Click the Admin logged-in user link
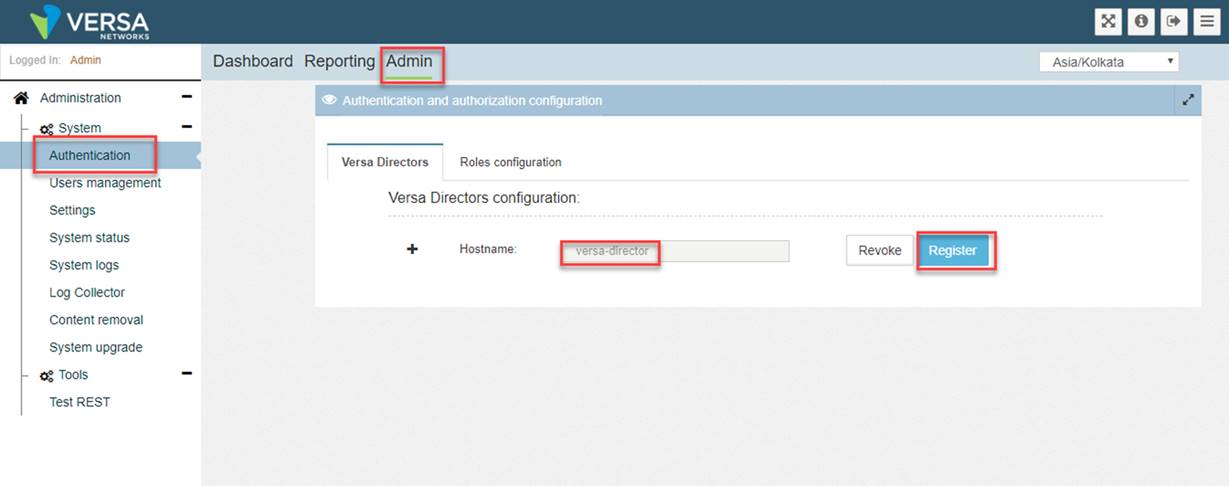The image size is (1229, 486). point(85,60)
